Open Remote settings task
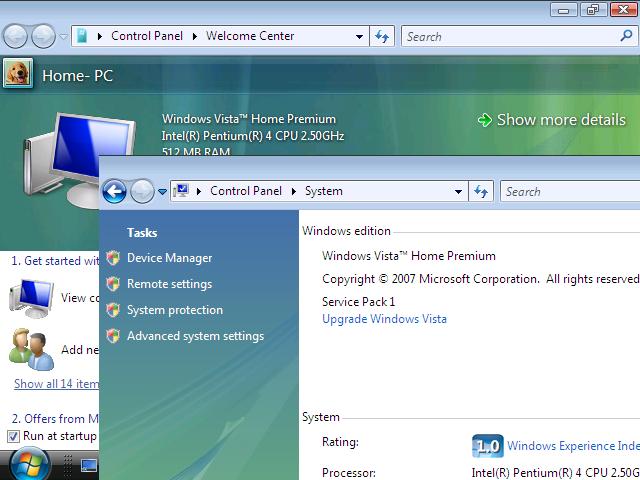This screenshot has width=640, height=480. pyautogui.click(x=169, y=284)
